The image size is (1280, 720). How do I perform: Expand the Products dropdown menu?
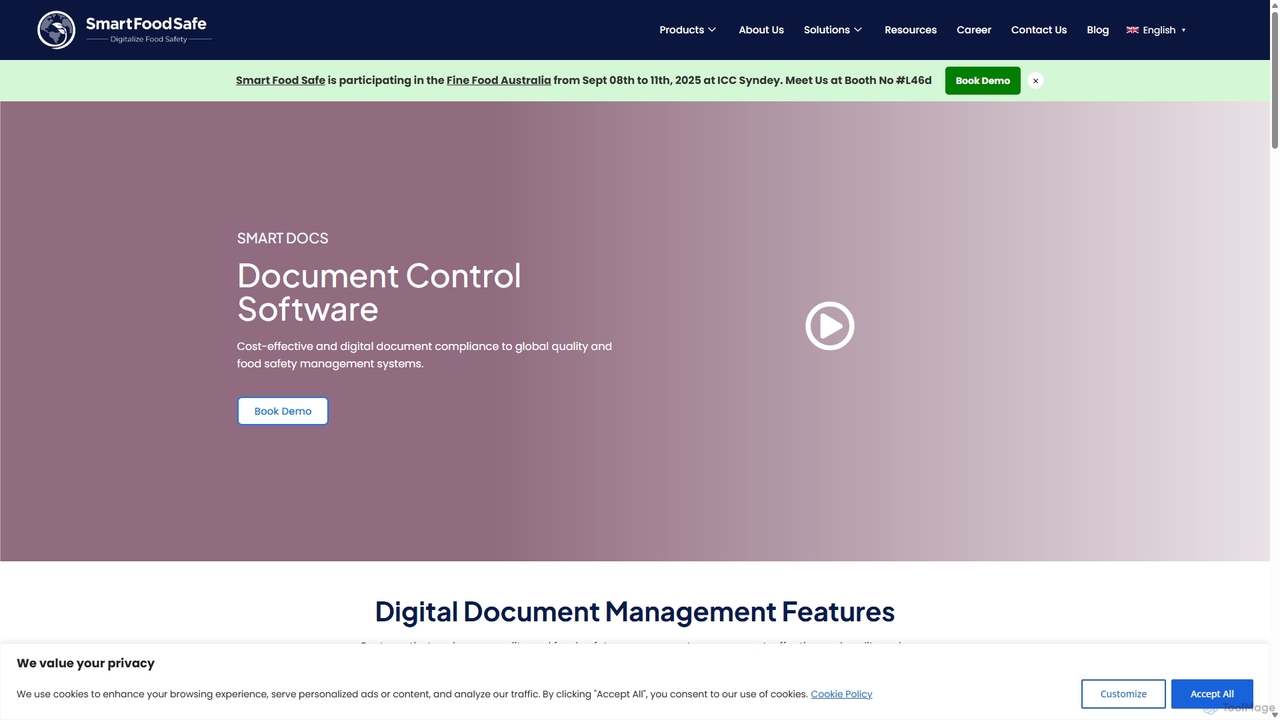688,30
